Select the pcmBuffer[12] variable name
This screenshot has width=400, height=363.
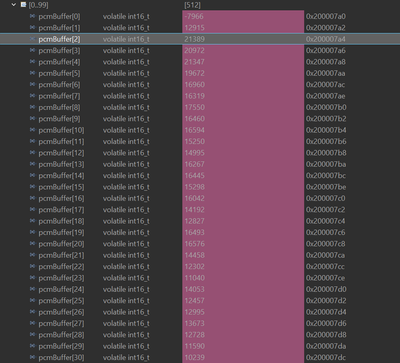[61, 153]
